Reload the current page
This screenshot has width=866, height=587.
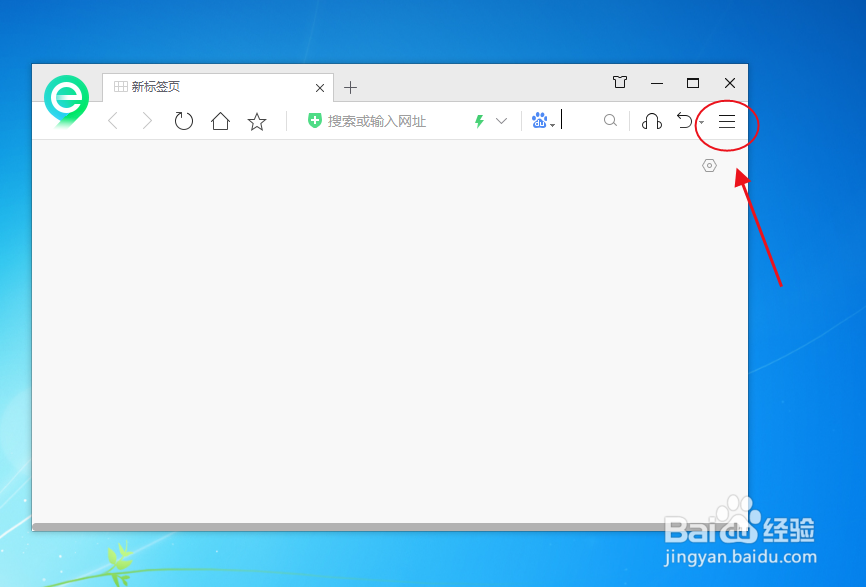183,120
